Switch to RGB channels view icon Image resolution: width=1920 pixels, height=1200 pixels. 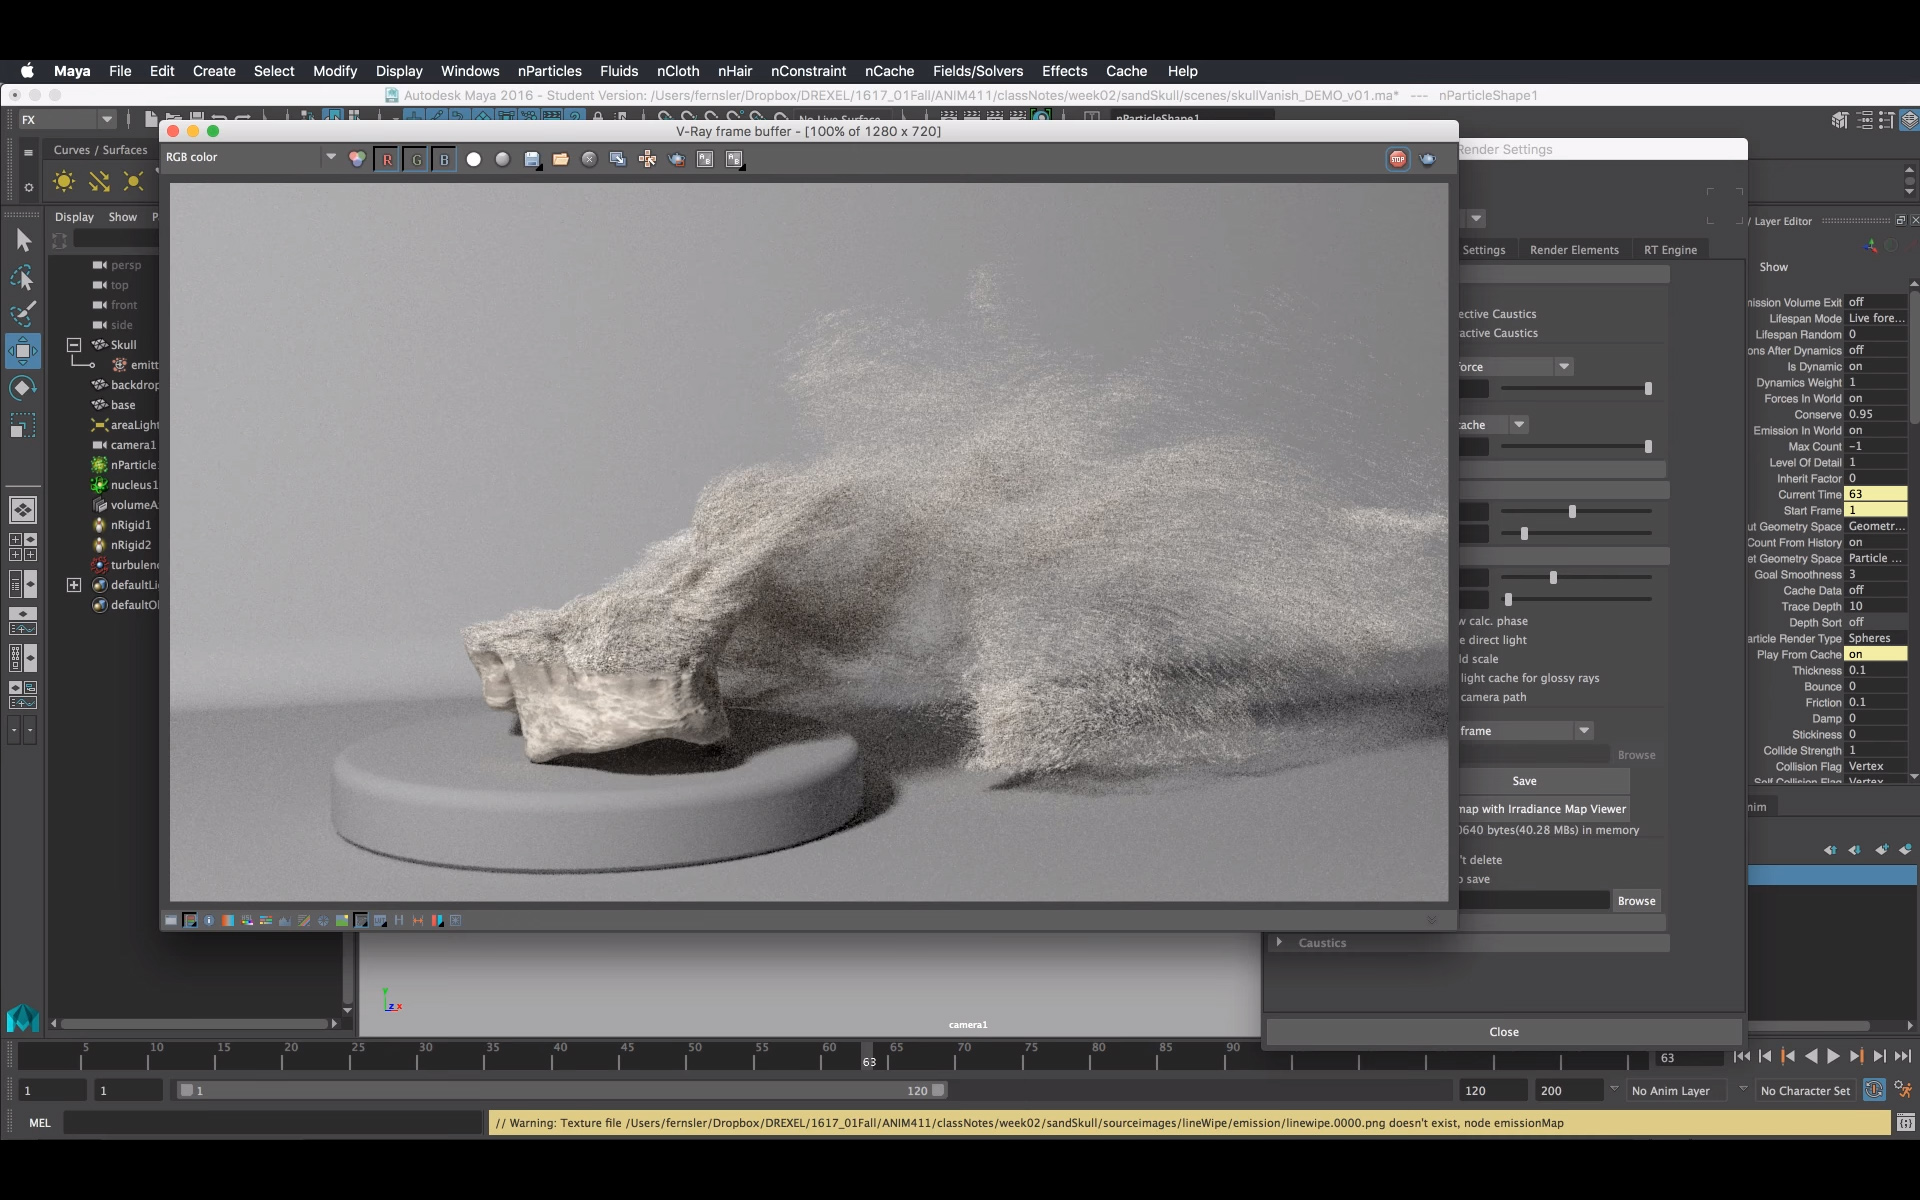coord(357,159)
